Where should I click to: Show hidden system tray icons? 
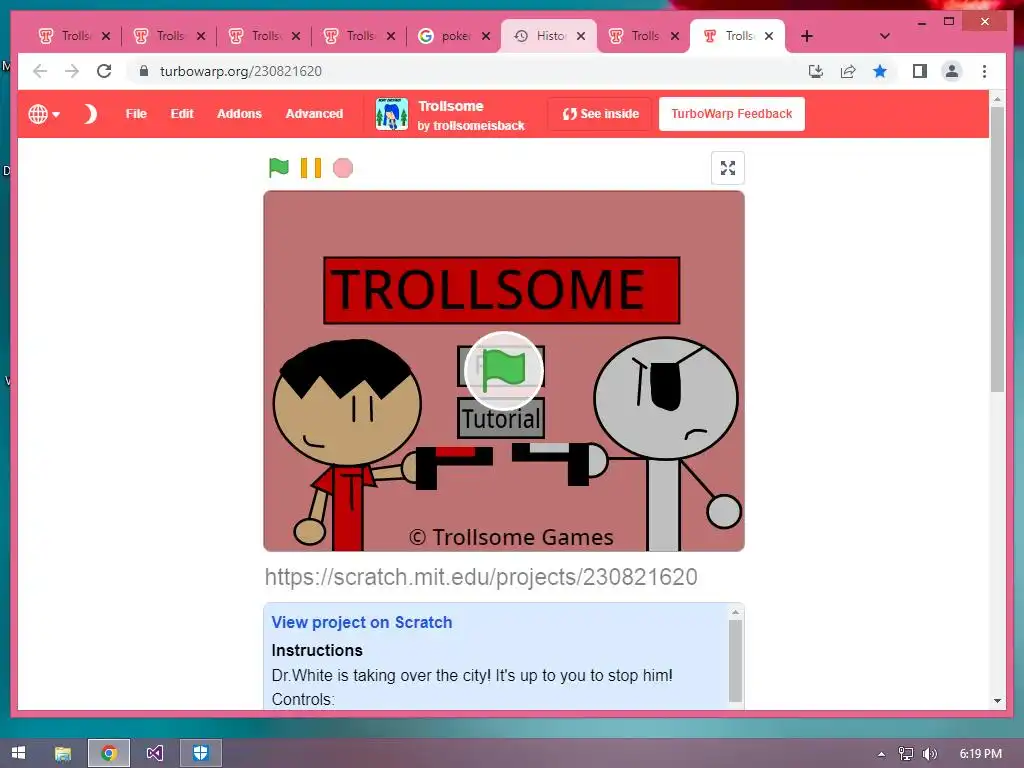(882, 754)
